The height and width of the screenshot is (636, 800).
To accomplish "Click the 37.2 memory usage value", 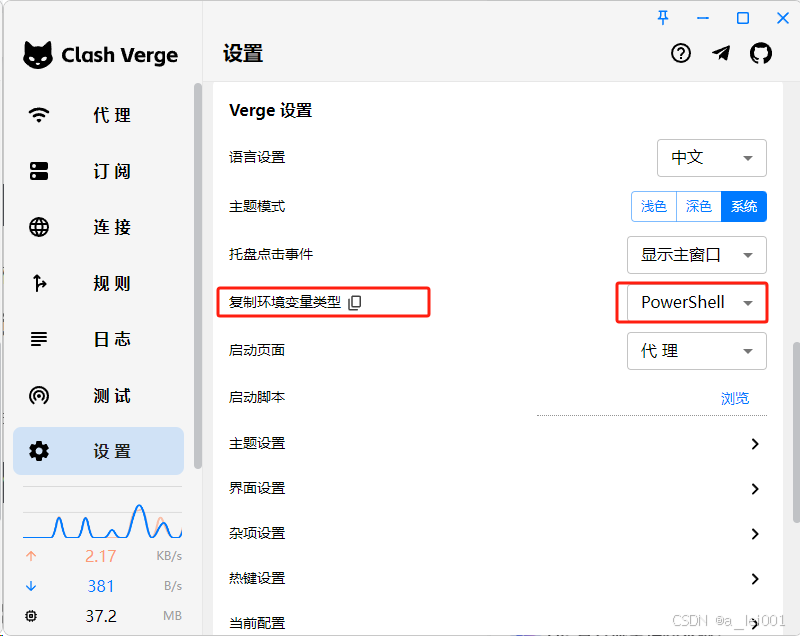I will point(101,616).
